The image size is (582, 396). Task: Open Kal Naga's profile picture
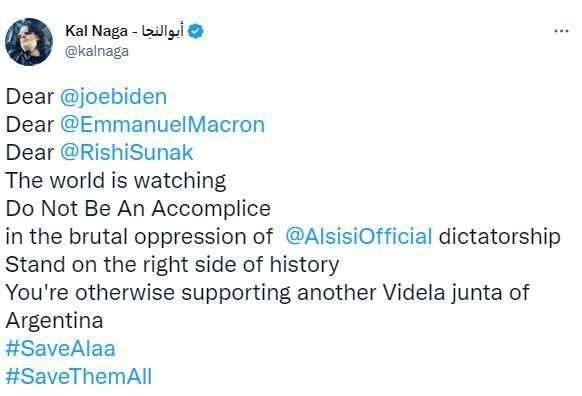coord(29,42)
